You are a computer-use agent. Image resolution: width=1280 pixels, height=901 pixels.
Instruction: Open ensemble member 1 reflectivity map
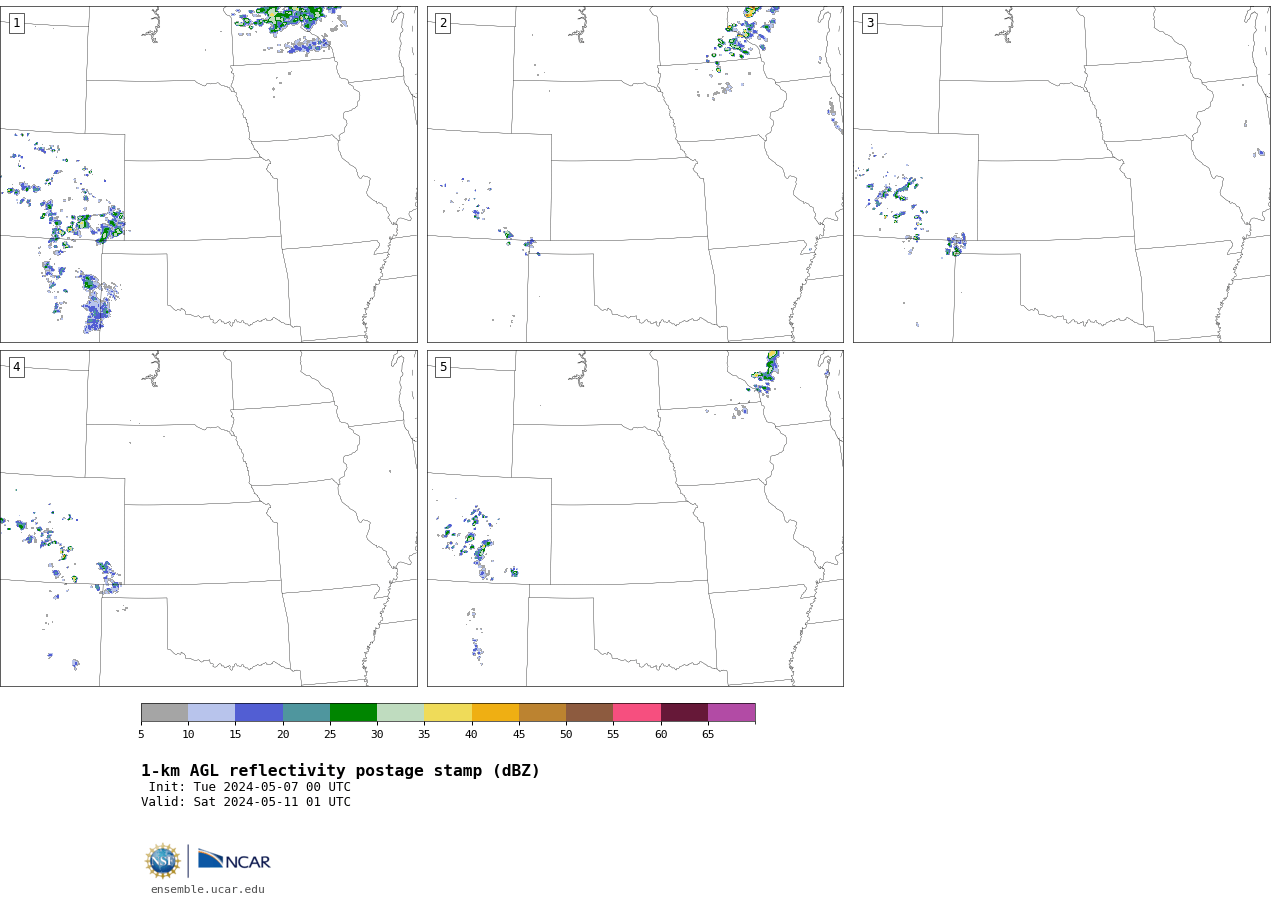click(208, 174)
